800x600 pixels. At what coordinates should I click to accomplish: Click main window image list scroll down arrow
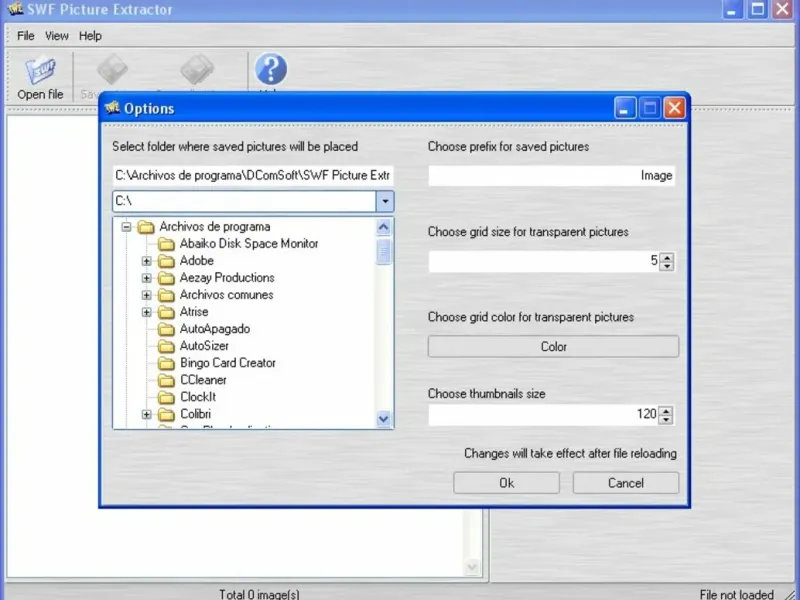click(472, 567)
